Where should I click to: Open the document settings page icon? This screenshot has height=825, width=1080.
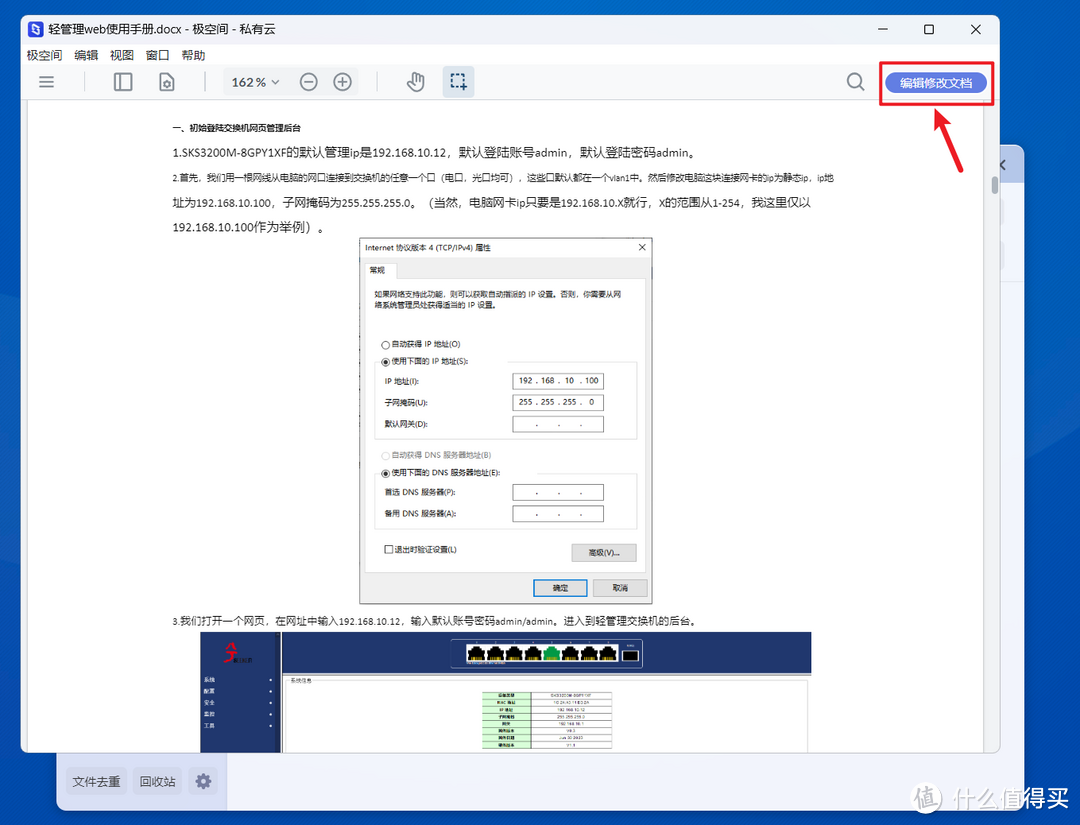point(167,82)
